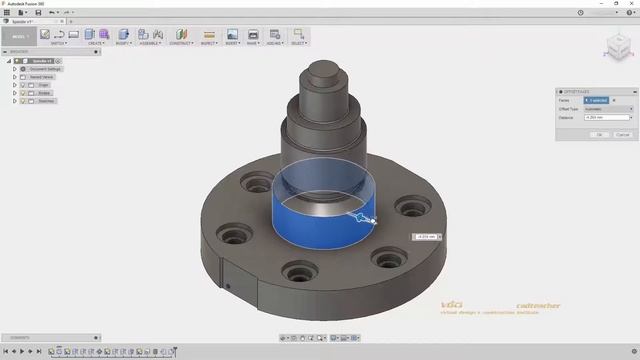Click the Measure inspect icon

coord(209,34)
